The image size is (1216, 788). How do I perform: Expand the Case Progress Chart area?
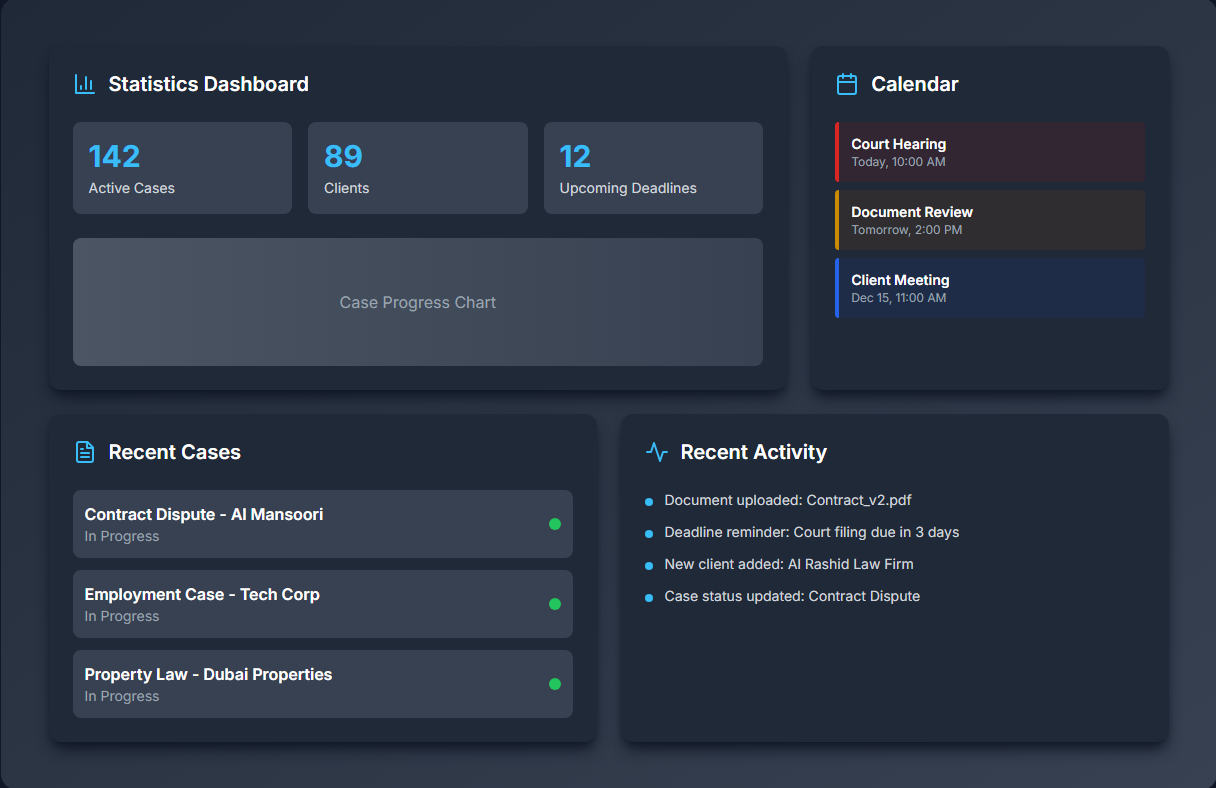point(418,302)
